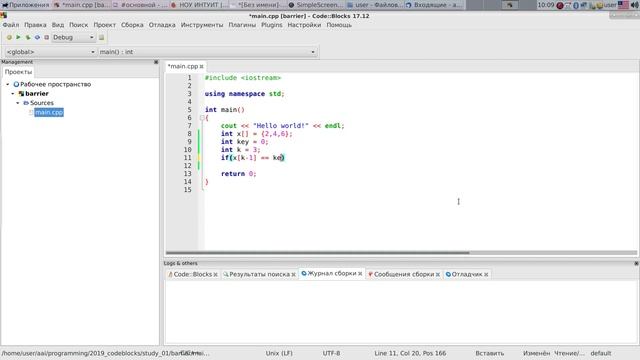Open the Вид menu
Viewport: 640px width, 360px height.
click(x=58, y=25)
